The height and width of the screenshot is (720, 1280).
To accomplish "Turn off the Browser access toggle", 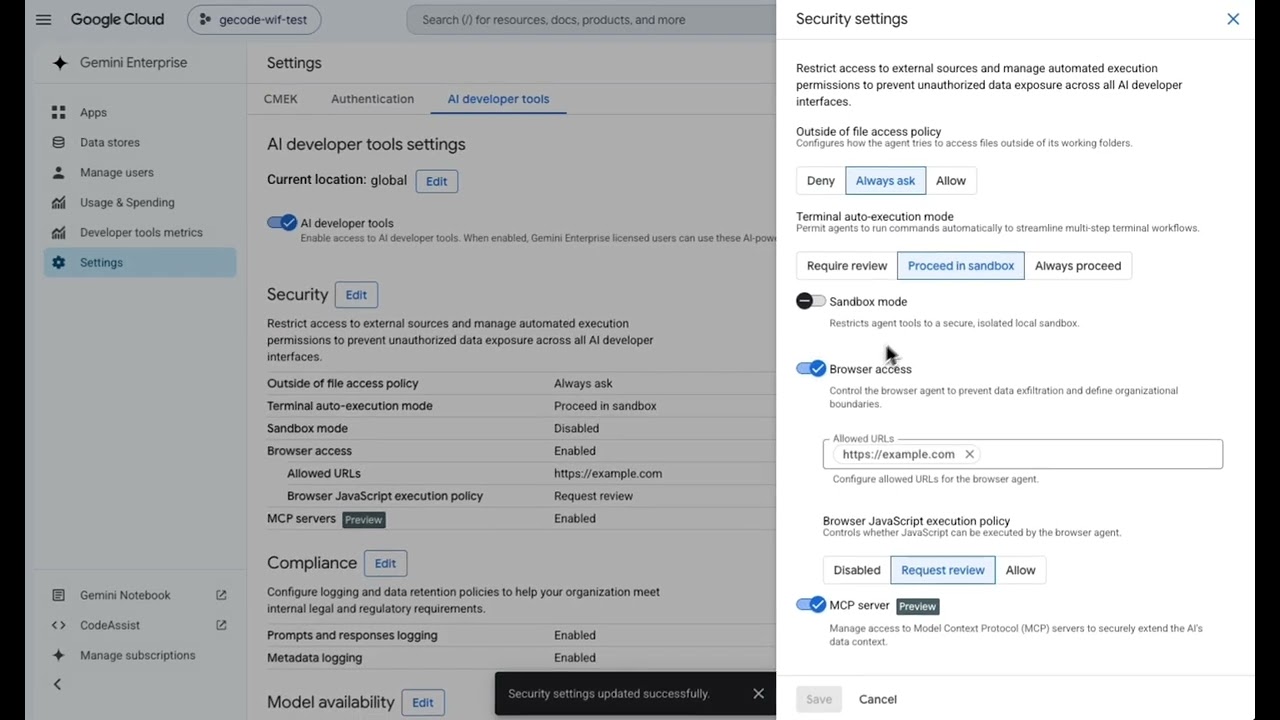I will (x=811, y=369).
